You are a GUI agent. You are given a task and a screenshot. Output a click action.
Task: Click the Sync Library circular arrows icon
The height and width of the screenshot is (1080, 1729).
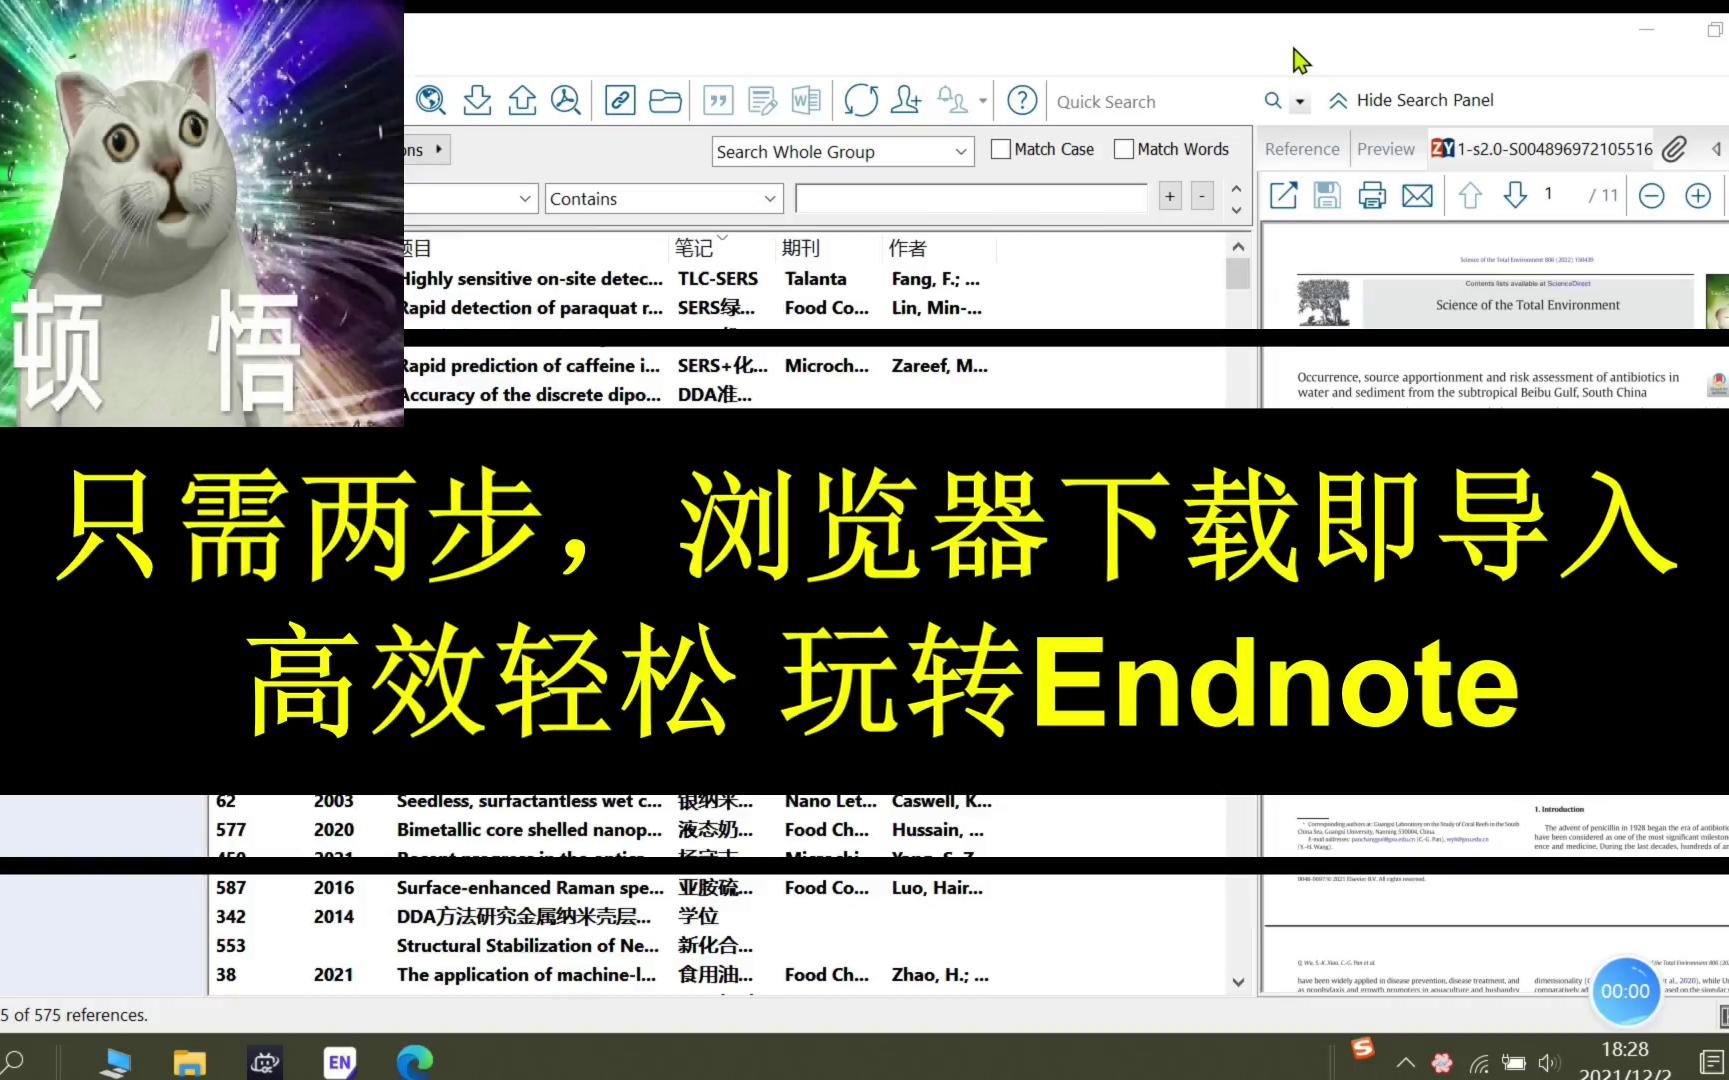coord(861,100)
